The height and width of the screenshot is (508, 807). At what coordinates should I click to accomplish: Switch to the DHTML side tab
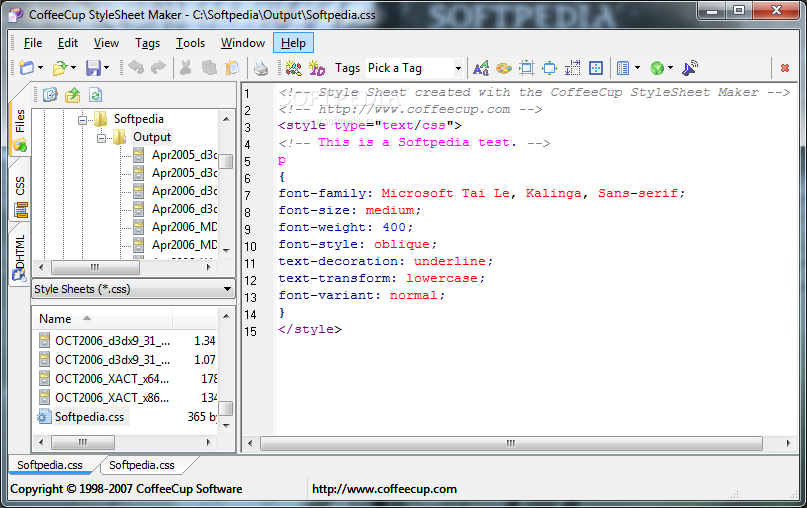(x=20, y=257)
